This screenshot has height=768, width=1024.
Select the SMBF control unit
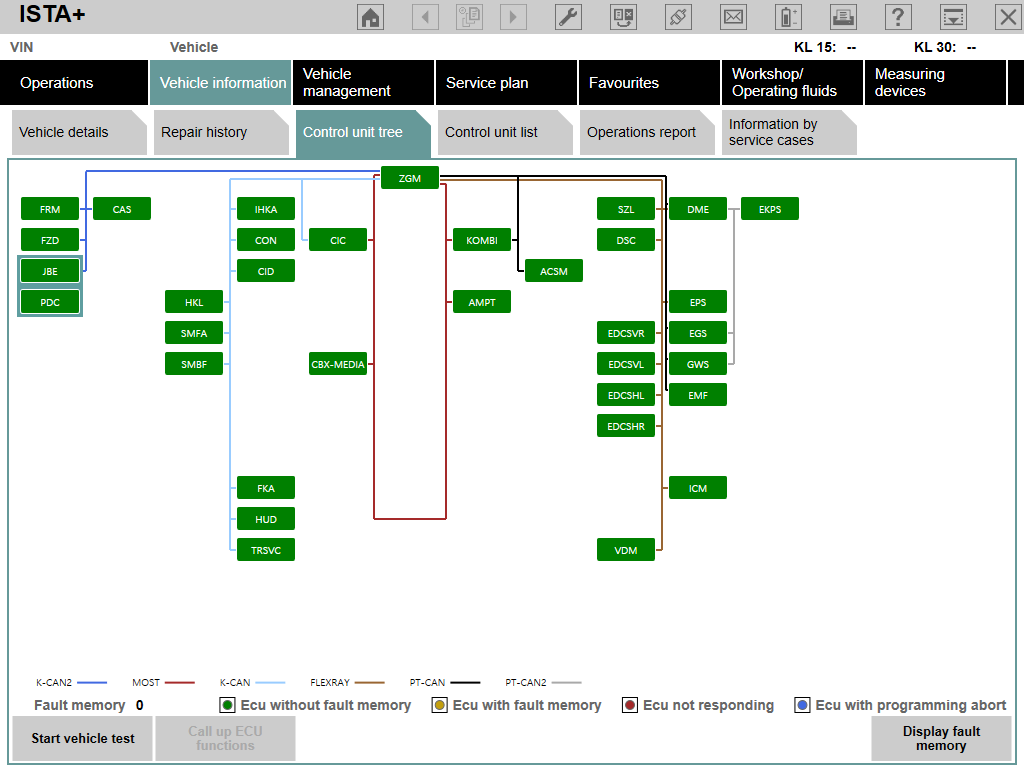194,364
